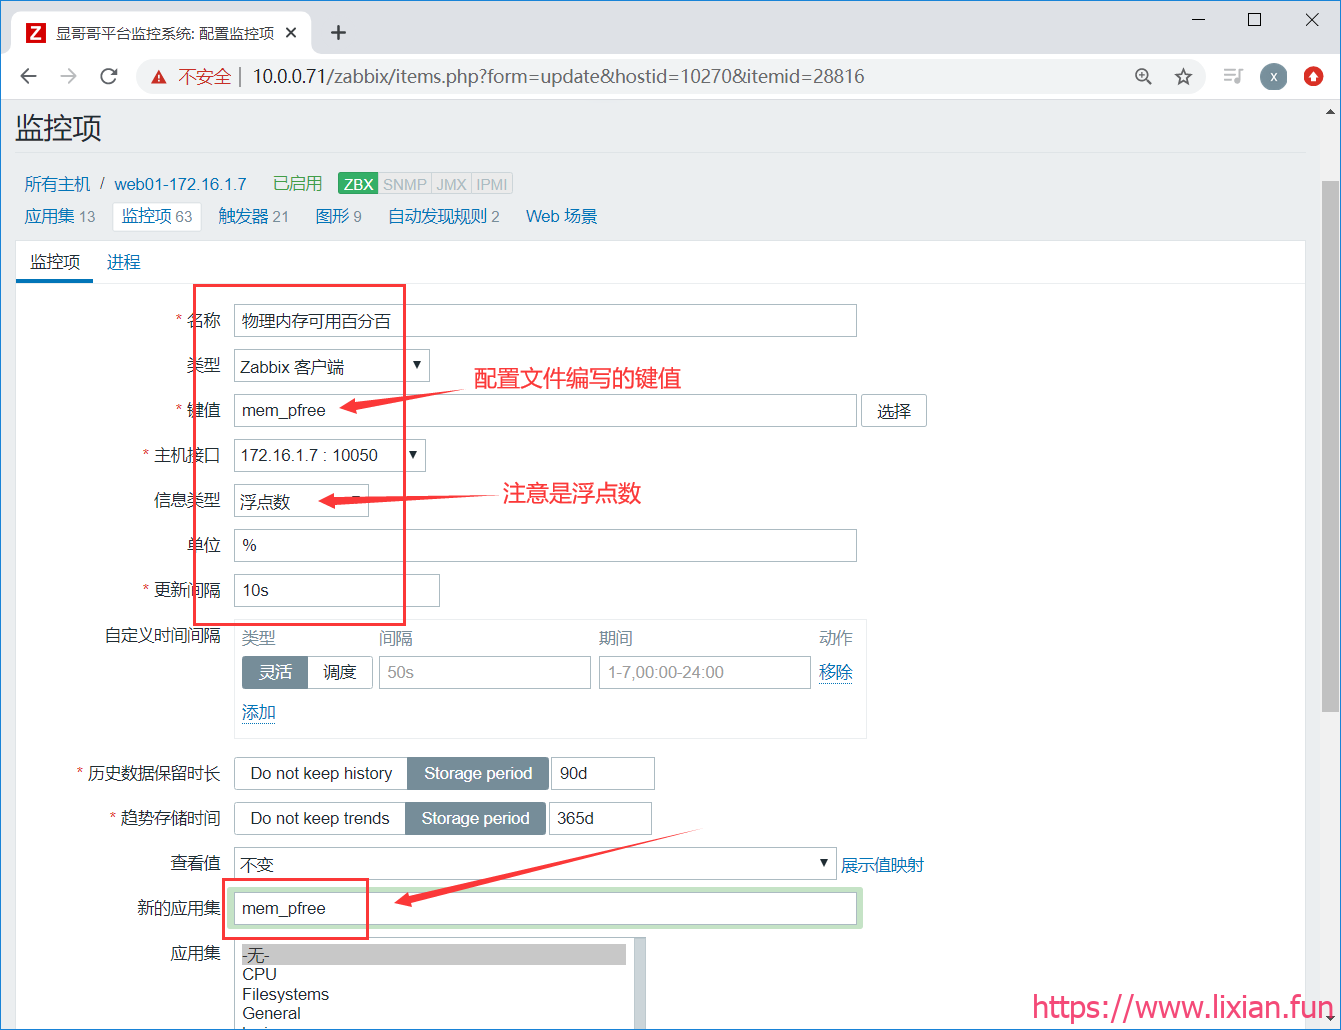Switch to the 进程 tab

124,262
